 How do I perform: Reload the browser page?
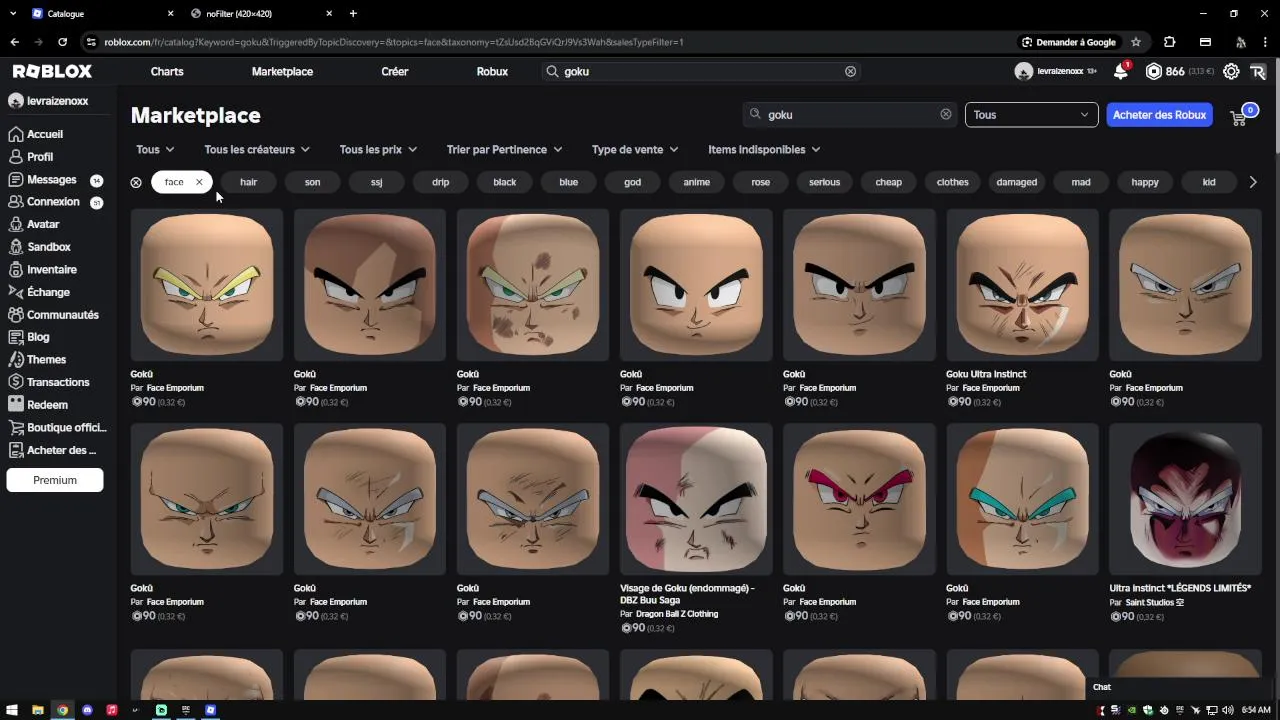[62, 42]
